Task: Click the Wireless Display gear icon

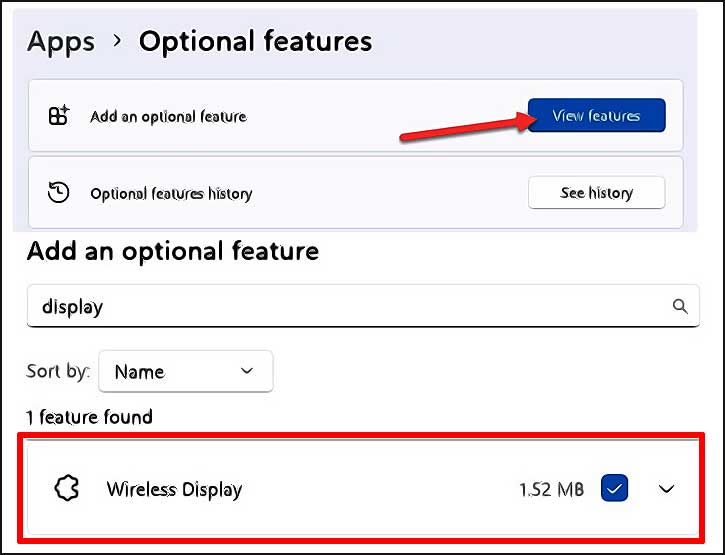Action: pyautogui.click(x=67, y=488)
